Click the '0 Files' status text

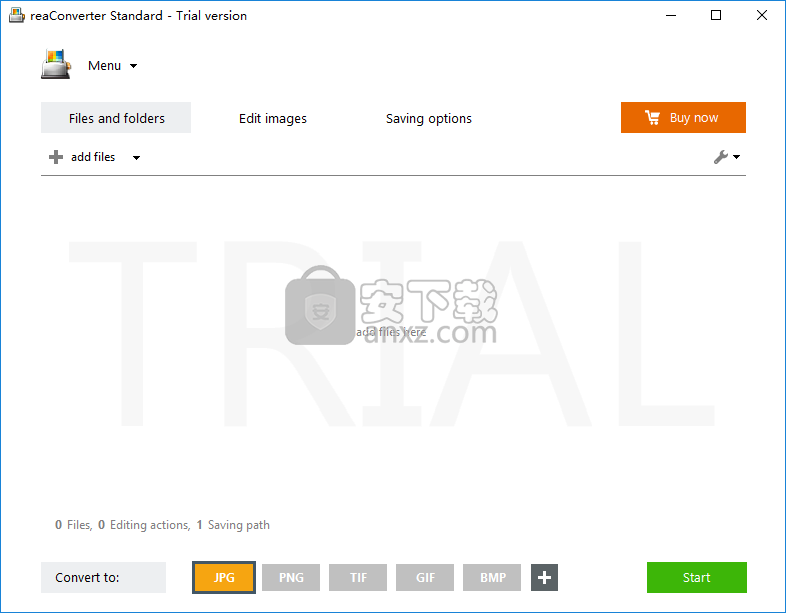pyautogui.click(x=74, y=525)
